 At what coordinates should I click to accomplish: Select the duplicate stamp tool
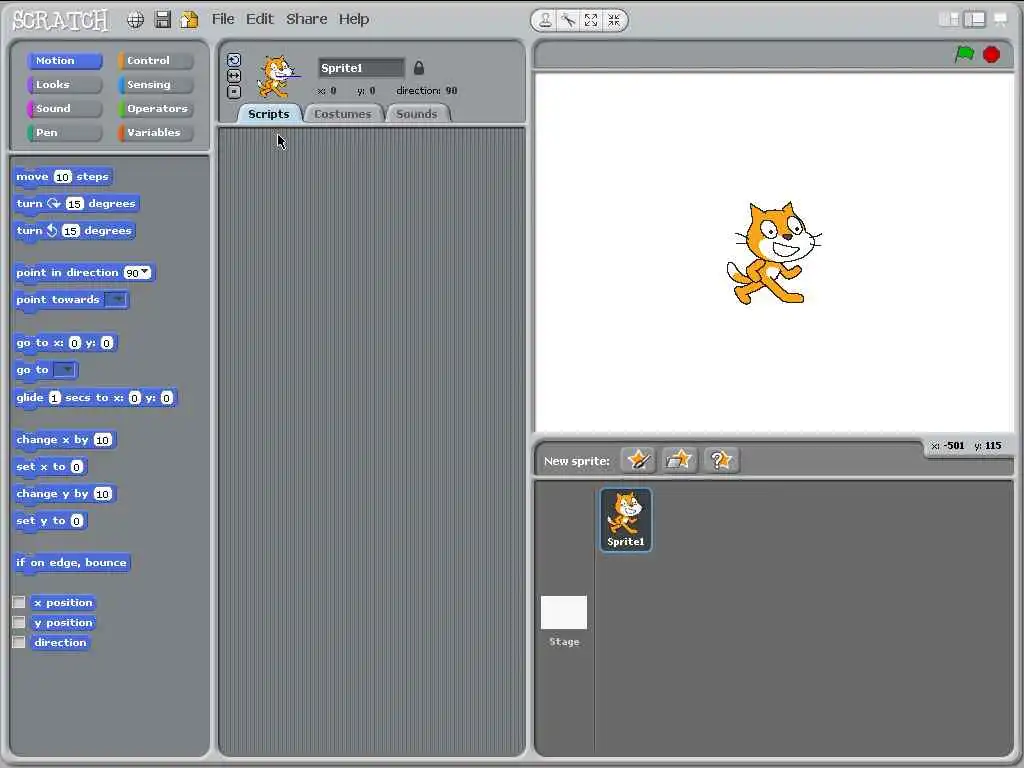[545, 20]
